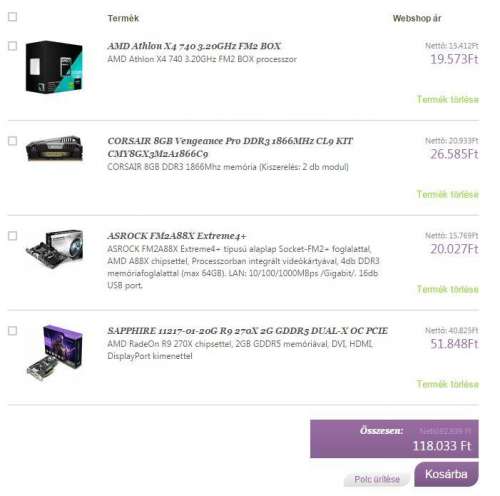Select the CORSAIR 8GB Vengeance checkbox
The width and height of the screenshot is (500, 496).
(12, 141)
